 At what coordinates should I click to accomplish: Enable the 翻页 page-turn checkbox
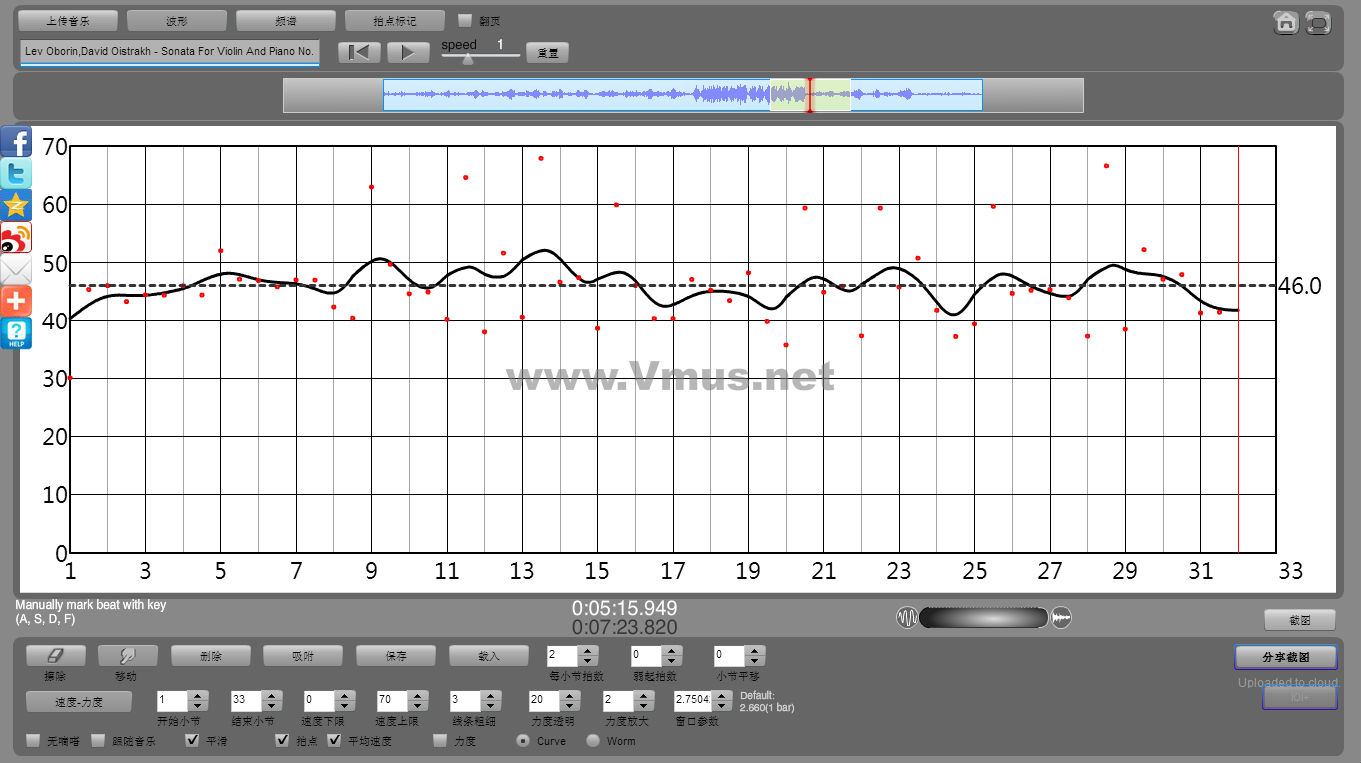pyautogui.click(x=464, y=20)
